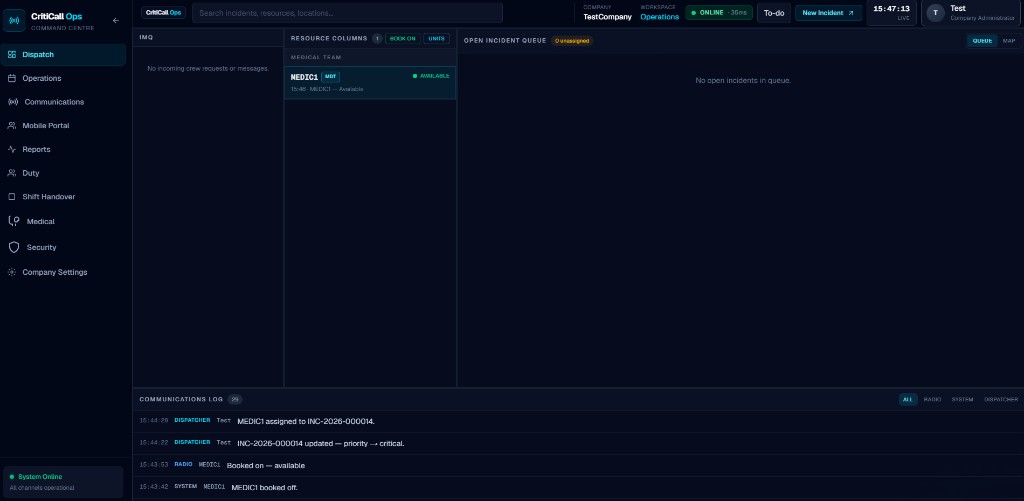Image resolution: width=1024 pixels, height=501 pixels.
Task: Click the CritiCall Ops badge in top bar
Action: pos(164,13)
